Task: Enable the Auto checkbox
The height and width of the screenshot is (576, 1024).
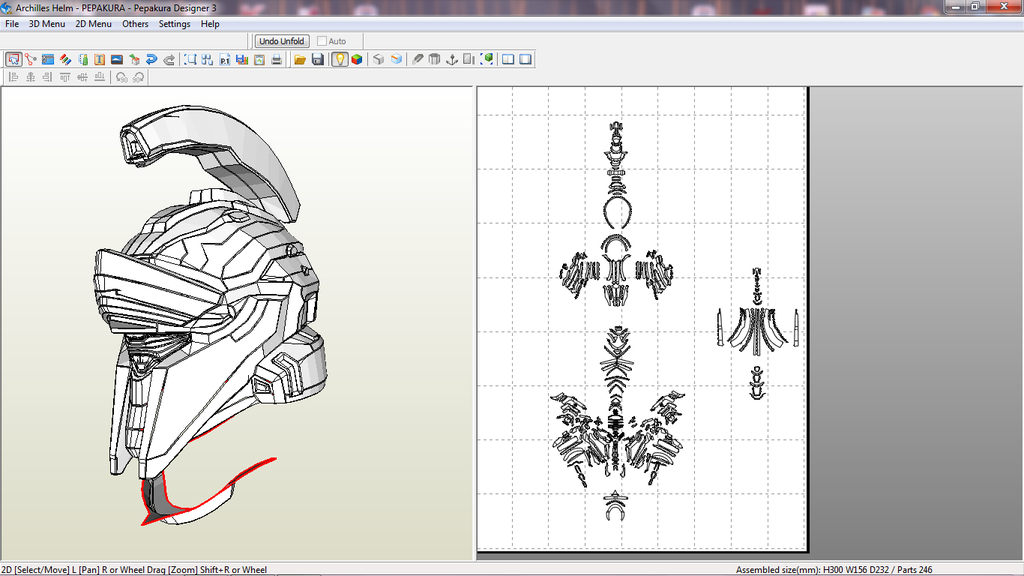Action: pos(322,41)
